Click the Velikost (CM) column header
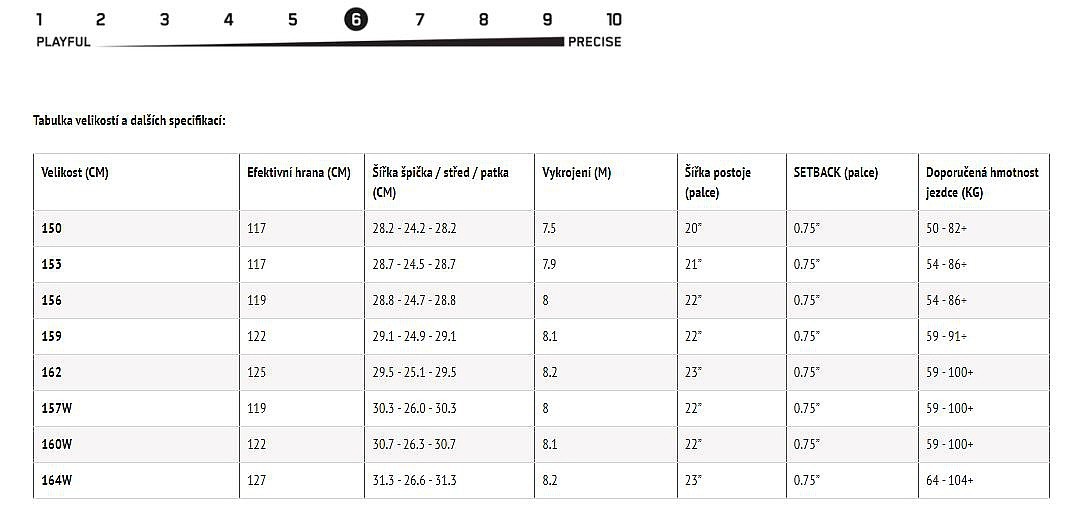This screenshot has width=1086, height=513. point(75,173)
